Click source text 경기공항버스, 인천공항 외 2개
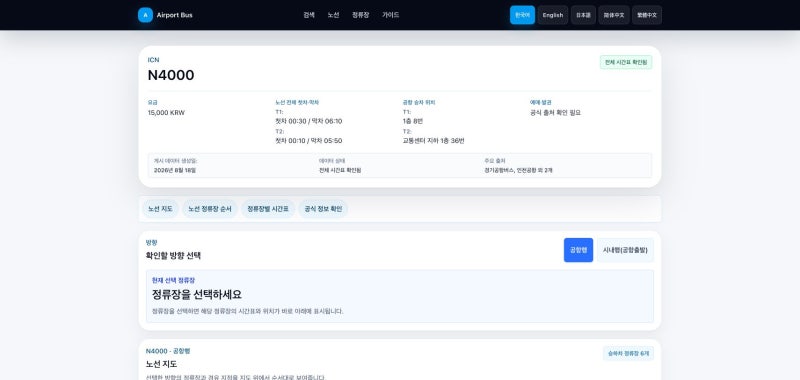800x380 pixels. point(518,170)
